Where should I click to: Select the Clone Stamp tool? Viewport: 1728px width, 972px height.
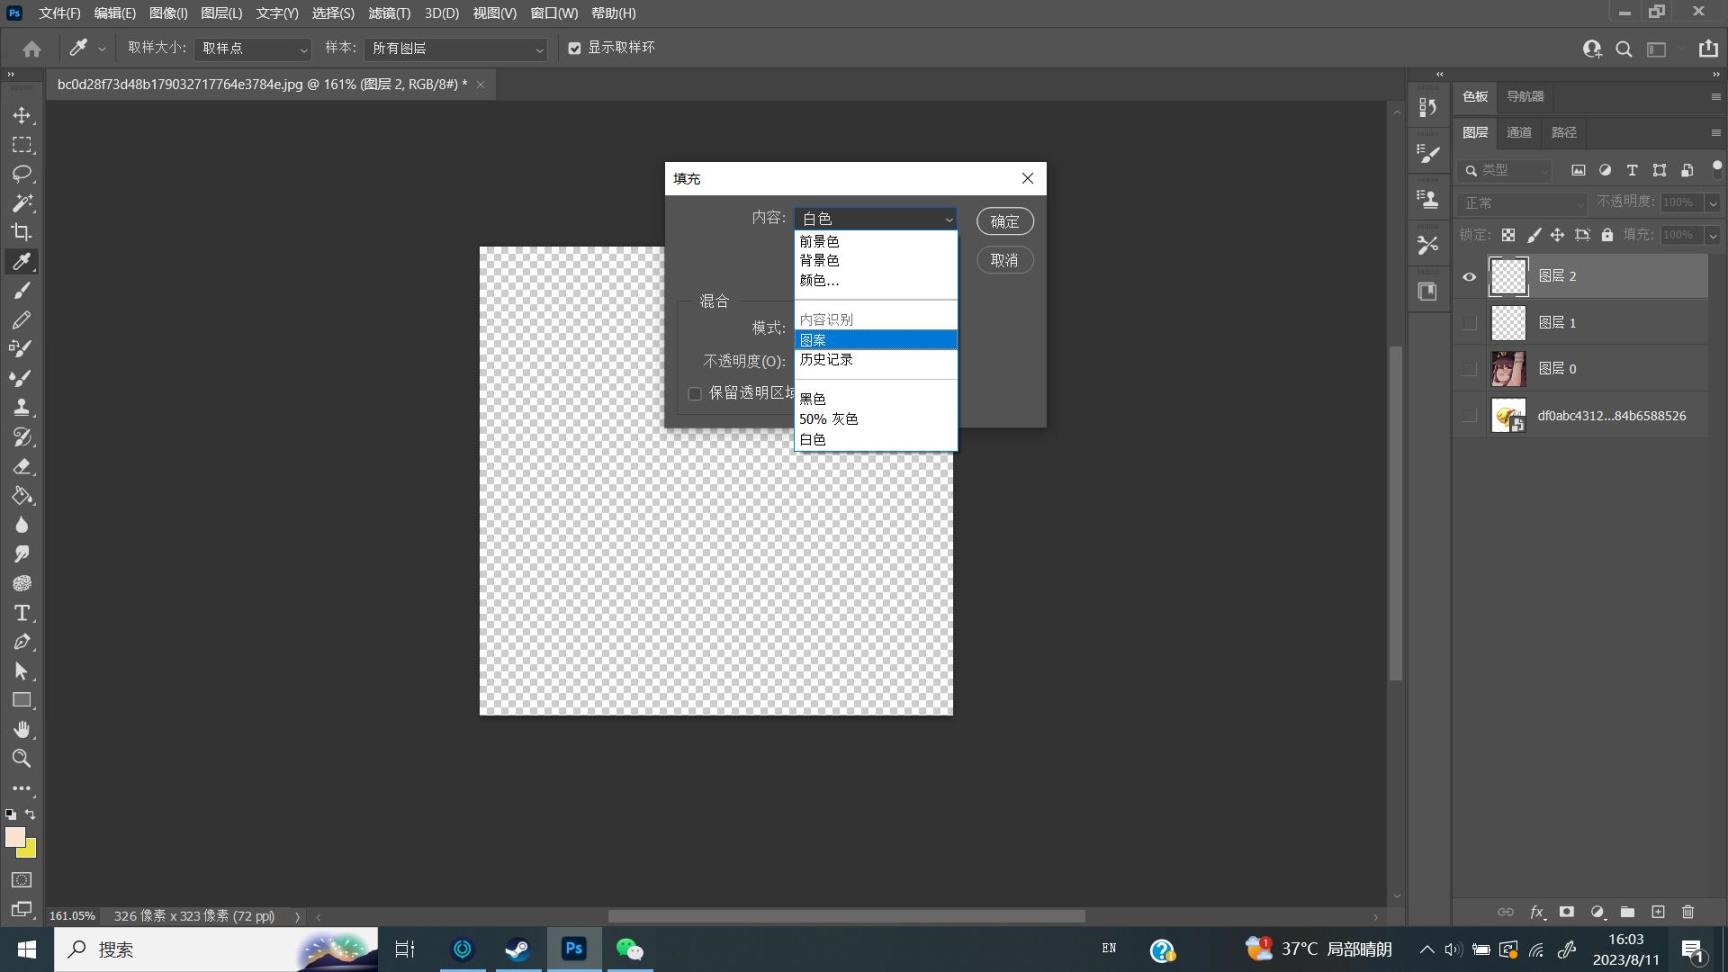click(x=22, y=407)
